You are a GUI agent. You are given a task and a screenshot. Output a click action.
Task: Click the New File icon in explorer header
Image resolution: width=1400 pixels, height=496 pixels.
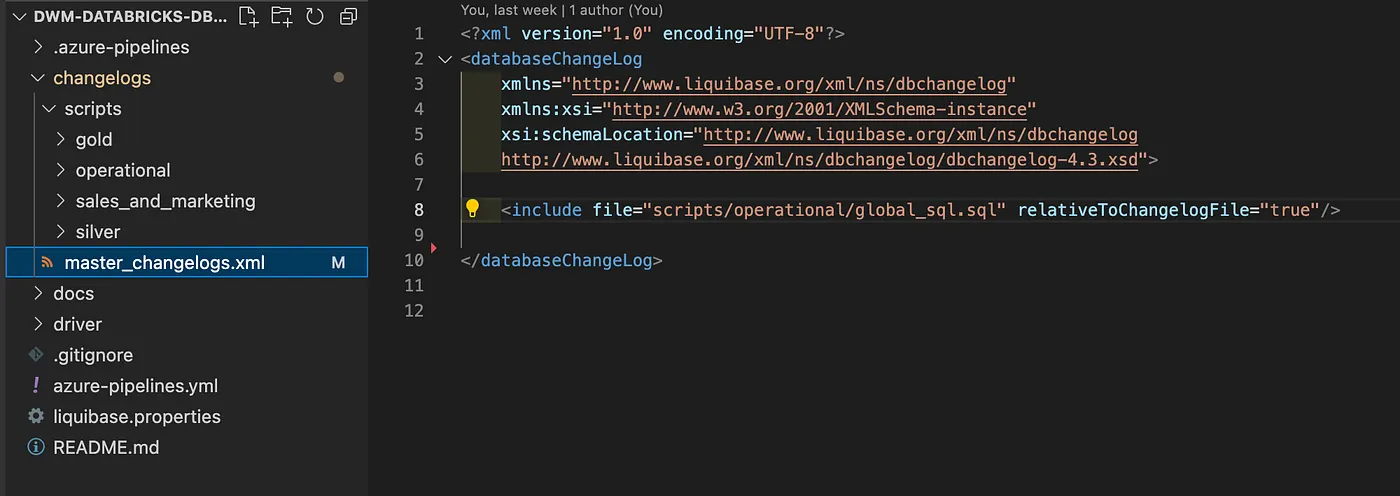(248, 16)
